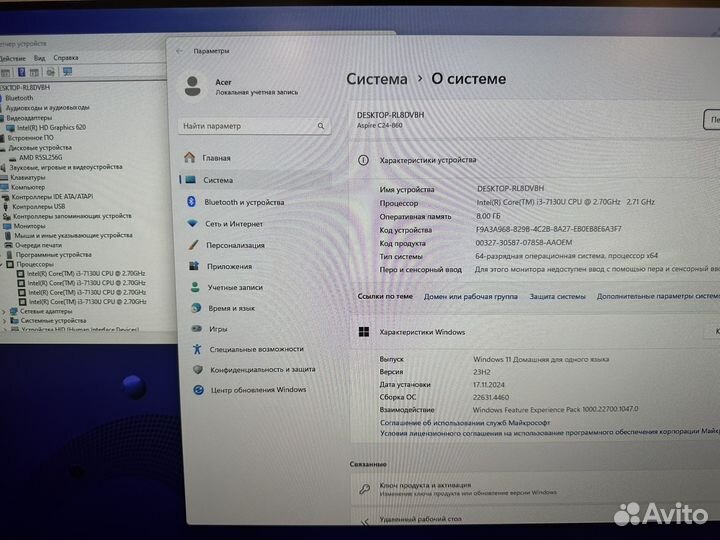Click the Время и язык globe icon
This screenshot has width=720, height=540.
point(196,308)
